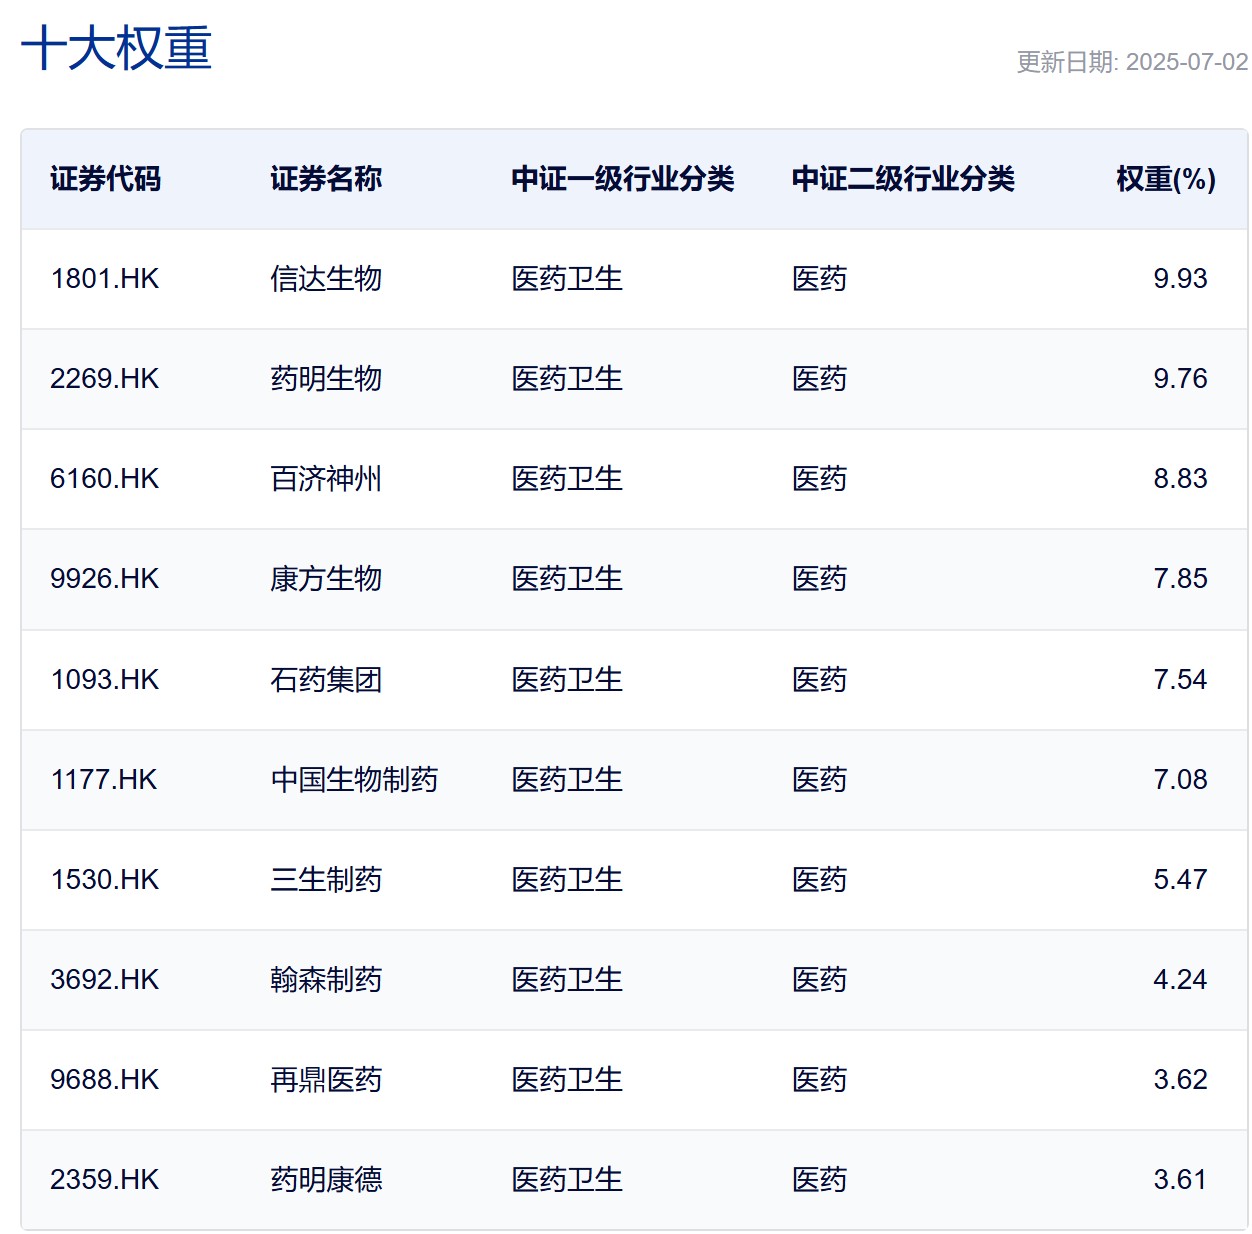Screen dimensions: 1252x1234
Task: Select stock code 1530.HK
Action: coord(105,879)
